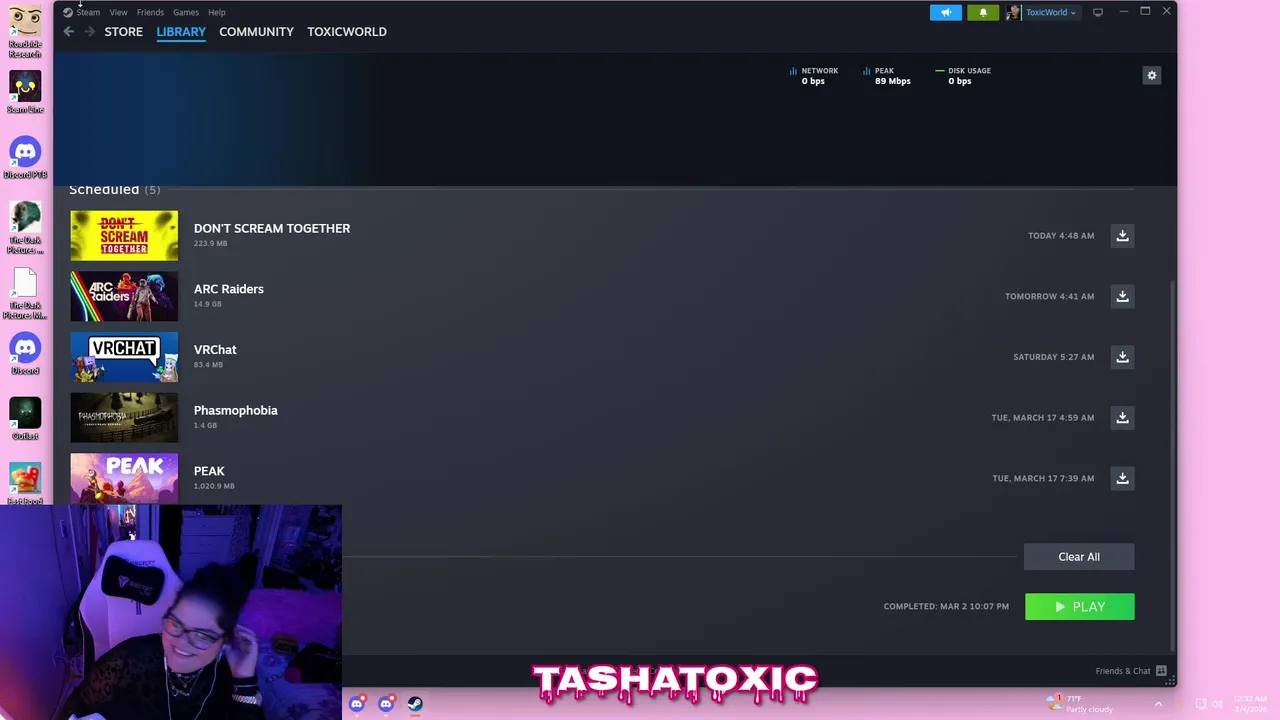Click DON'T SCREAM TOGETHER thumbnail

tap(124, 236)
